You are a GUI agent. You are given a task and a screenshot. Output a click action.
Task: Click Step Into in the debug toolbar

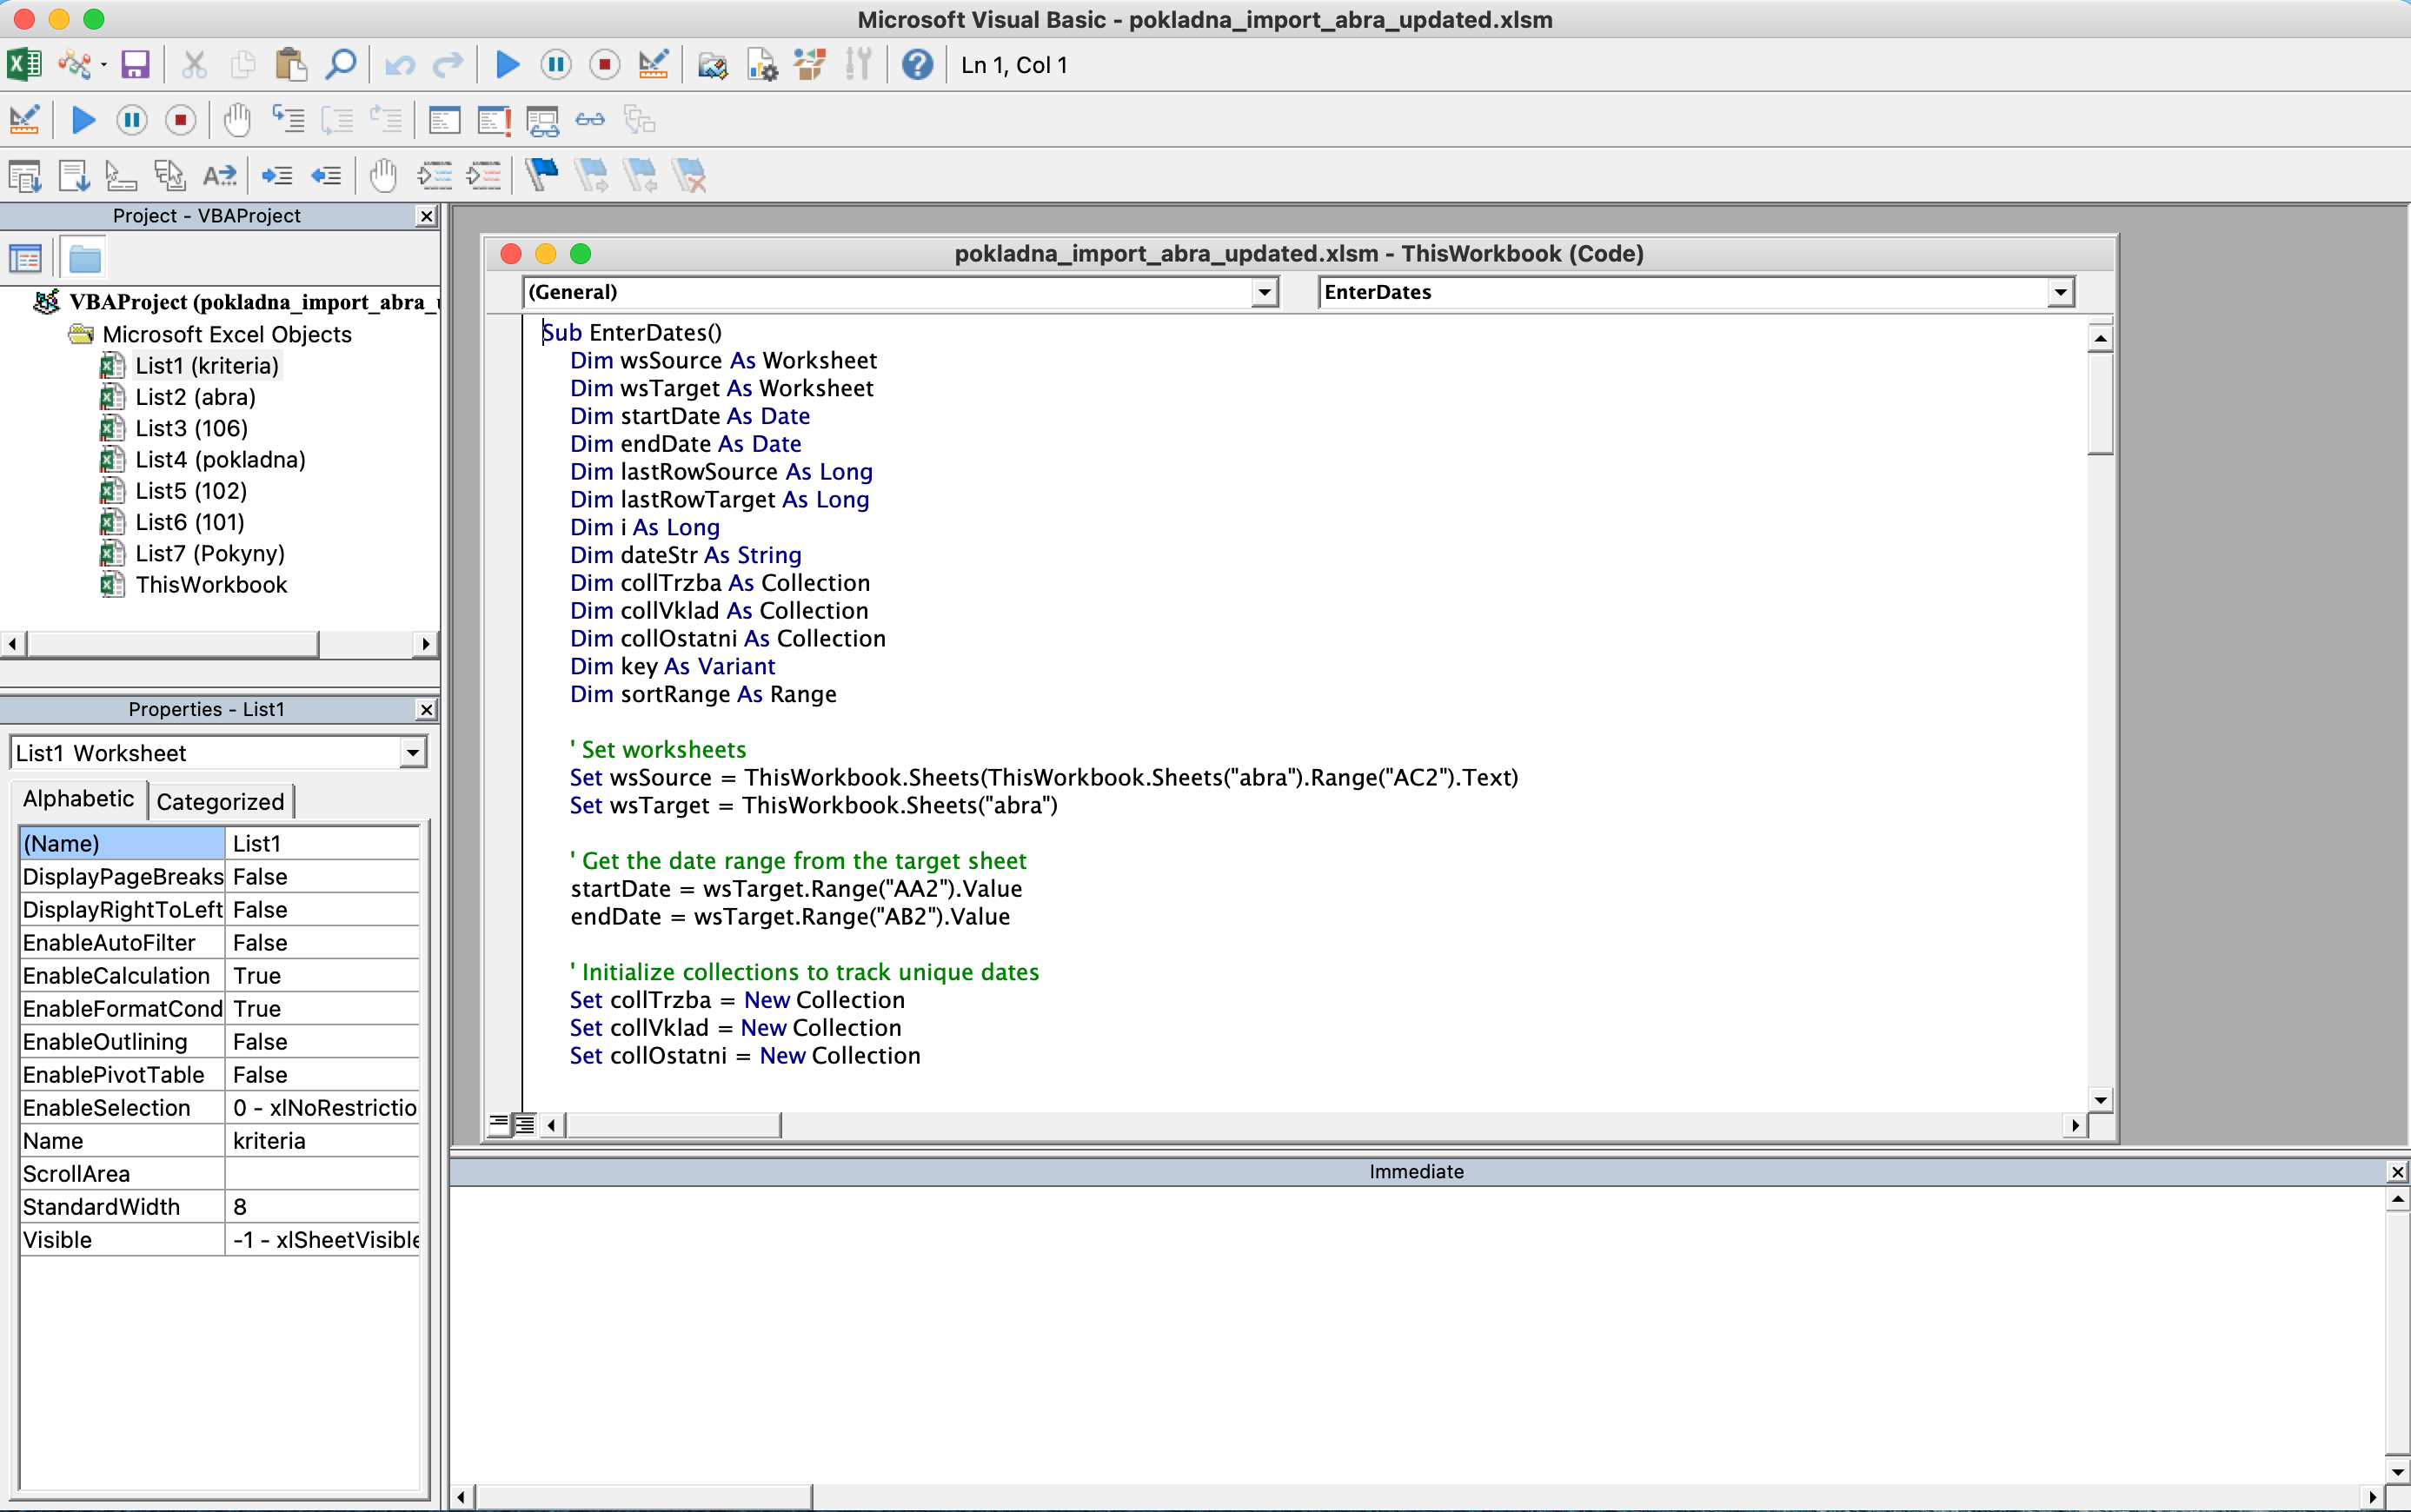pos(289,120)
